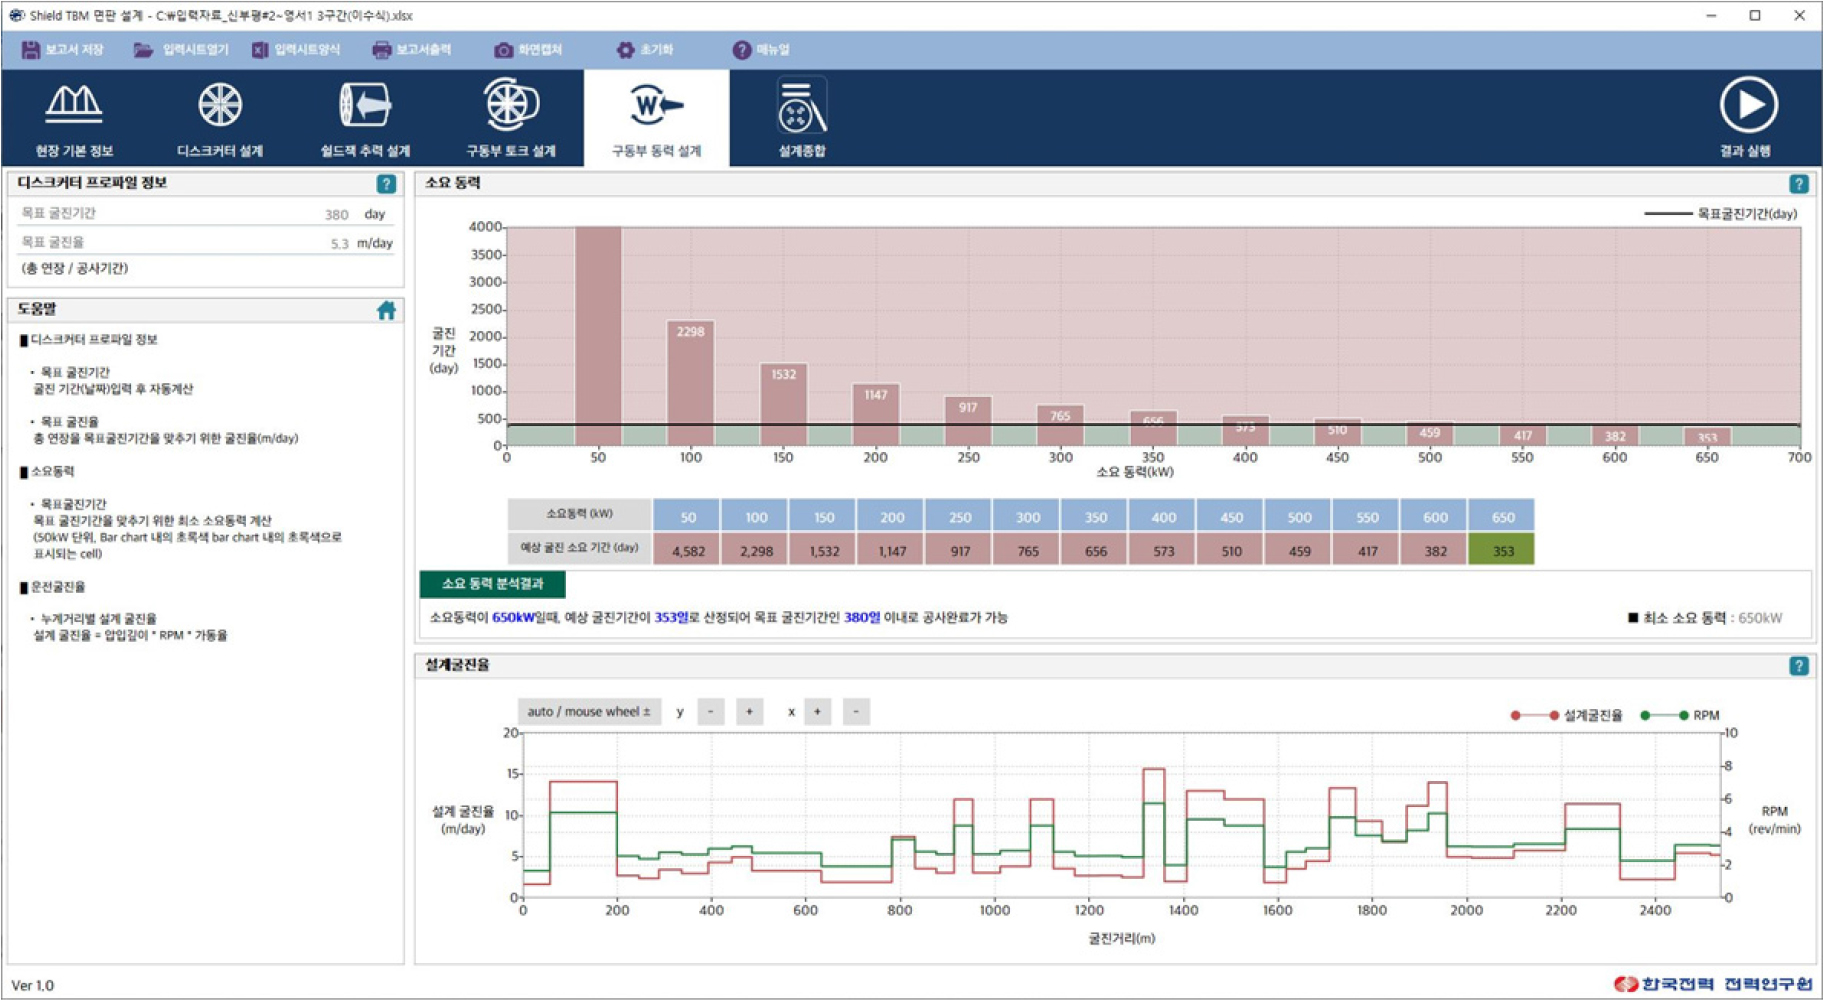Click the 목표 굴진기간 380 value field
The height and width of the screenshot is (1000, 1823).
336,214
